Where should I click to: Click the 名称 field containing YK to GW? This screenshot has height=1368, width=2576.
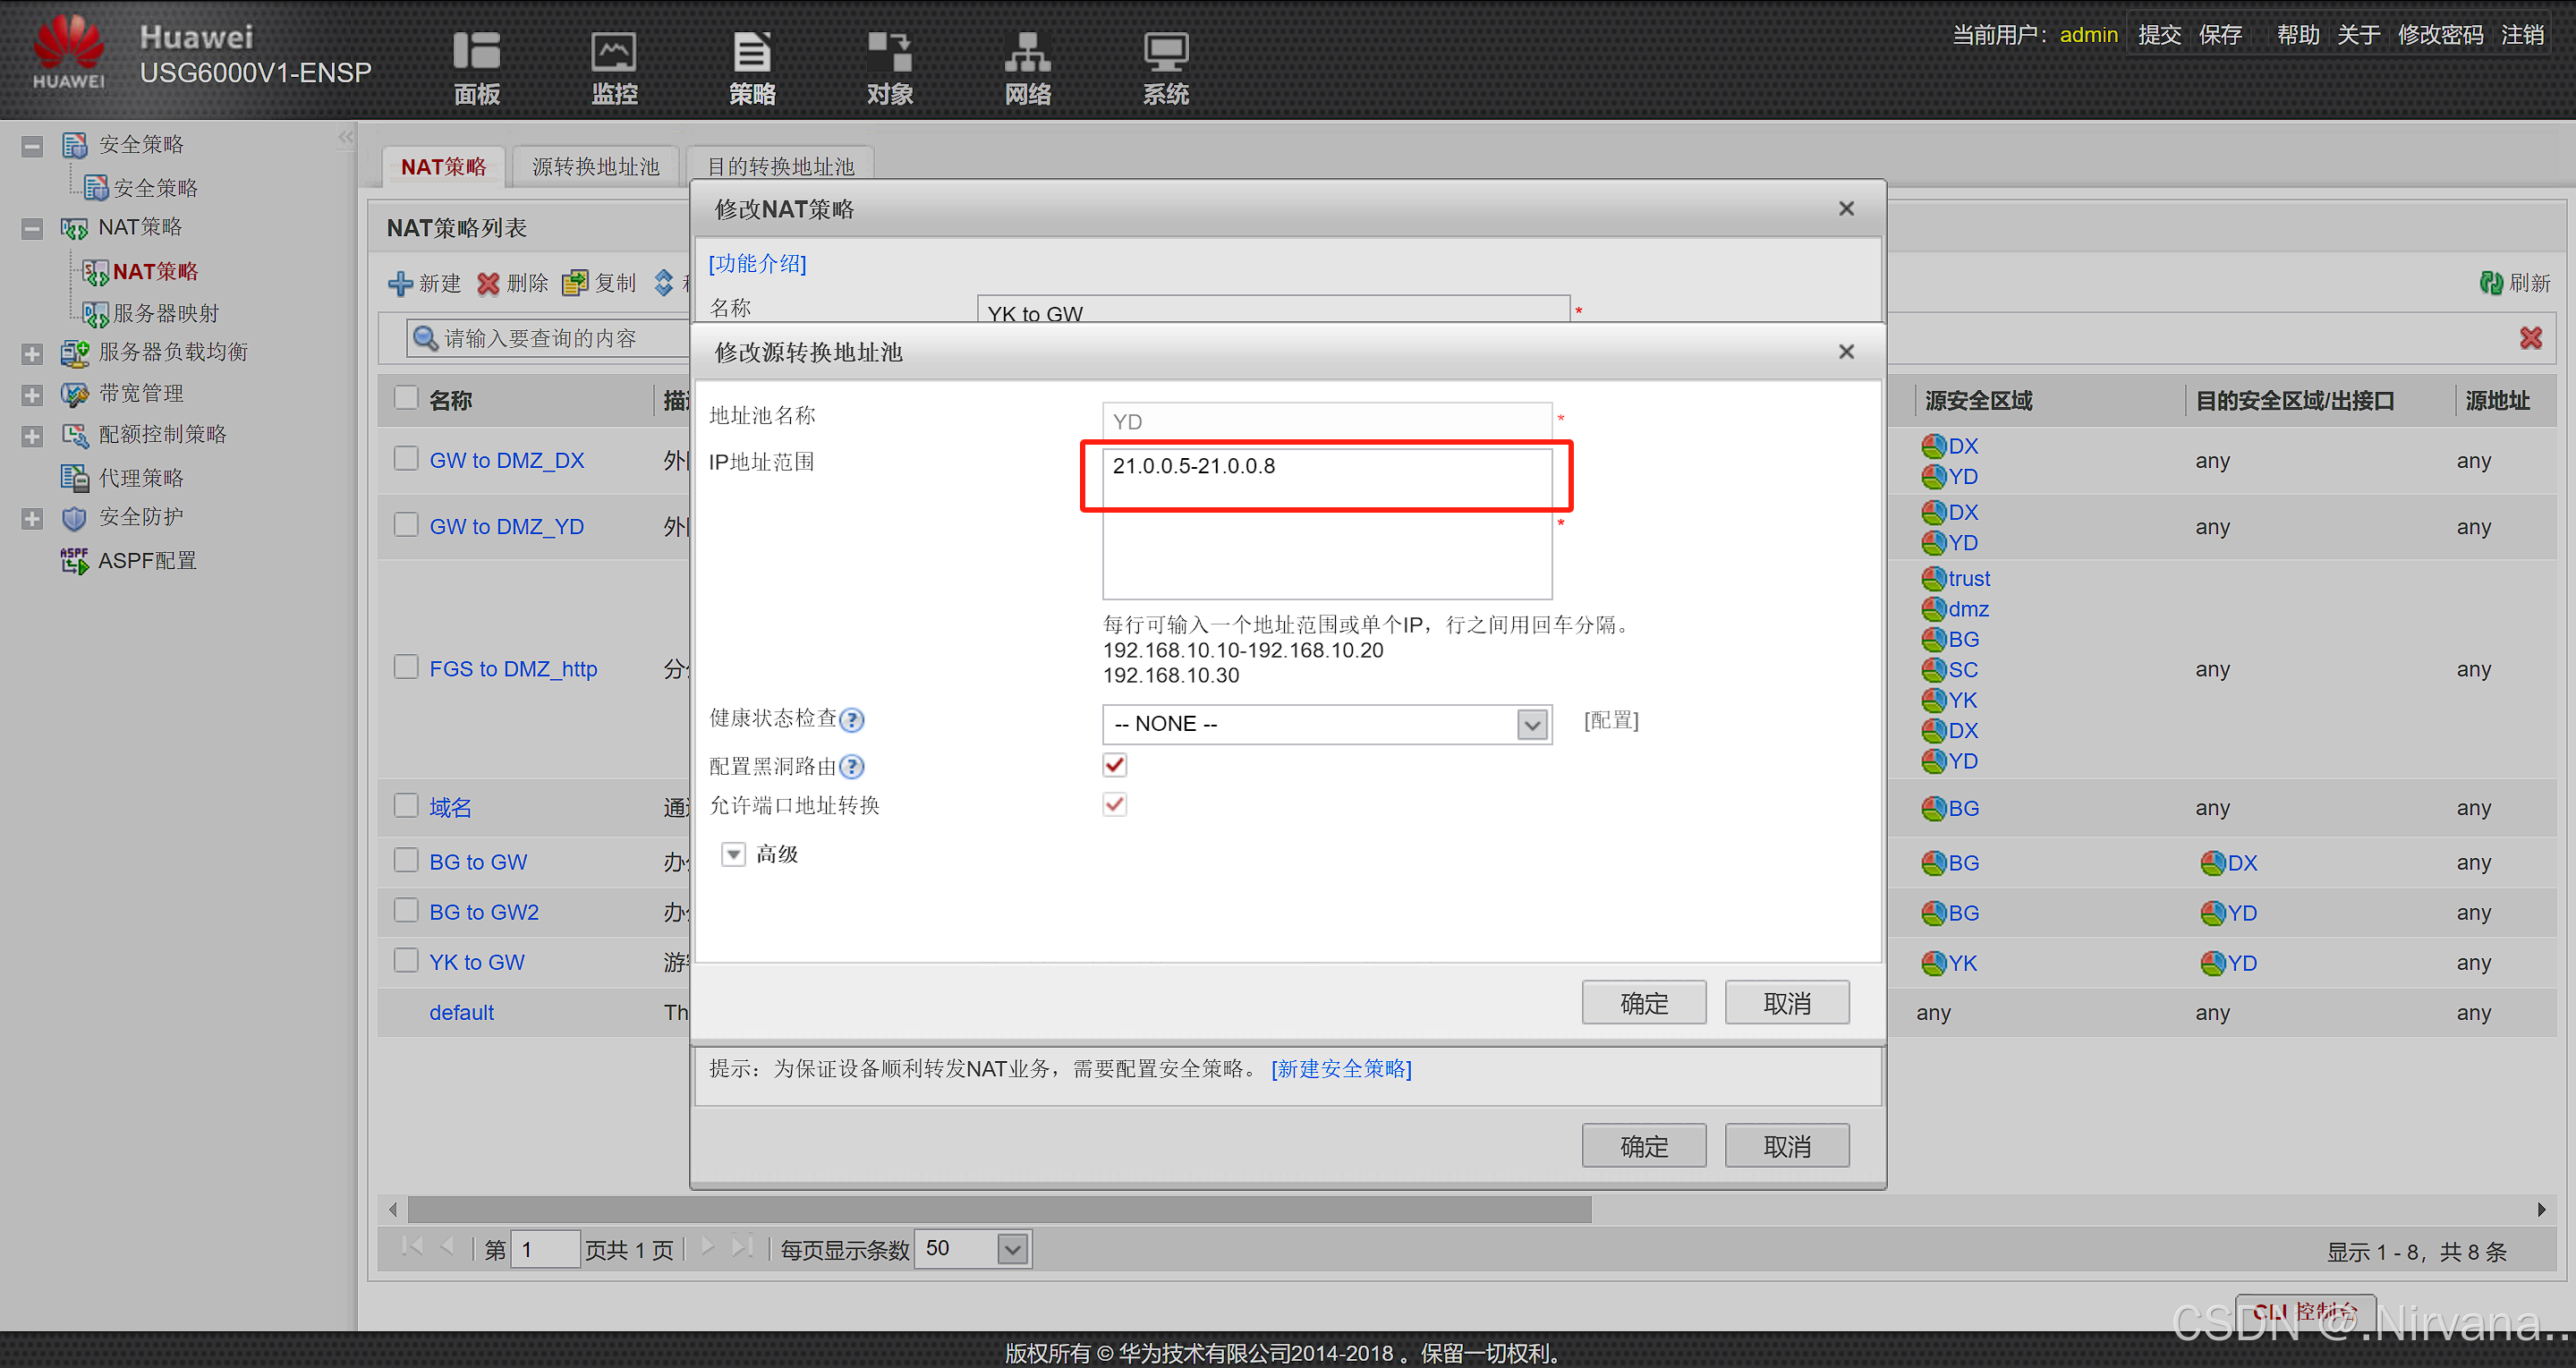click(x=1273, y=310)
